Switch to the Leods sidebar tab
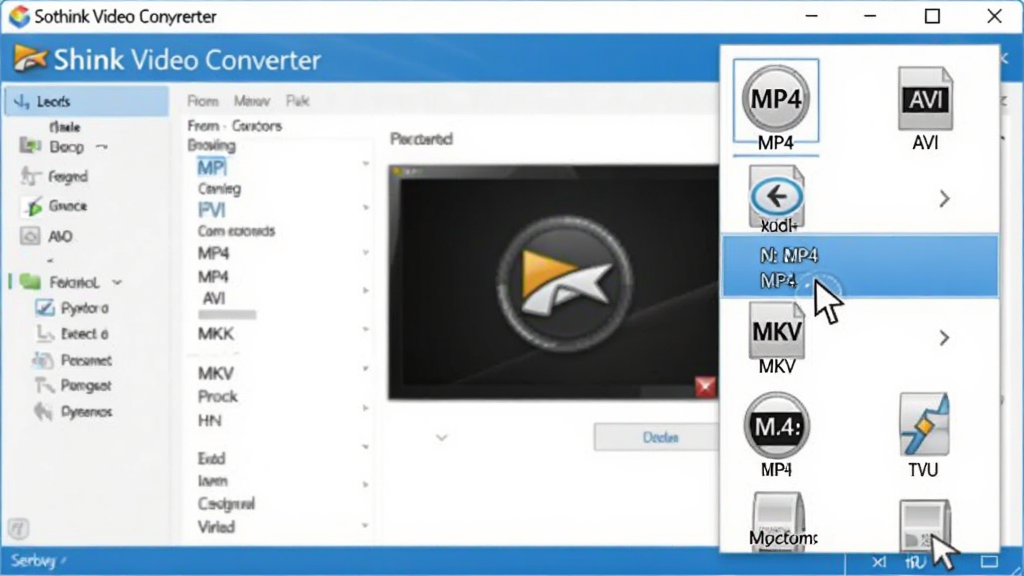Image resolution: width=1024 pixels, height=576 pixels. [86, 101]
